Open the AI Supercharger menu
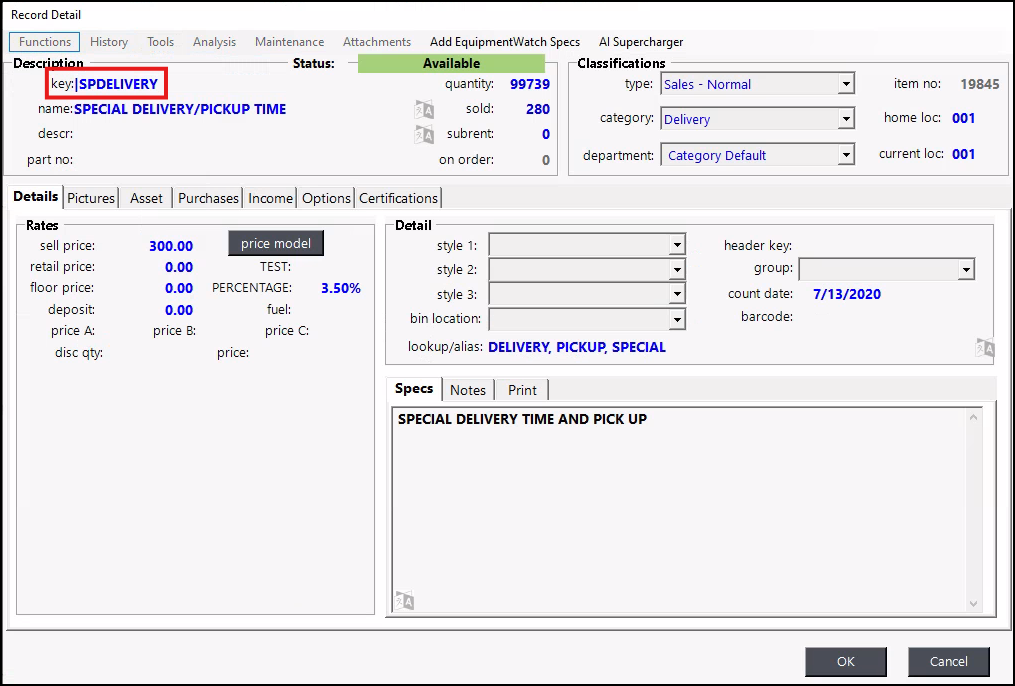The image size is (1015, 686). 641,42
